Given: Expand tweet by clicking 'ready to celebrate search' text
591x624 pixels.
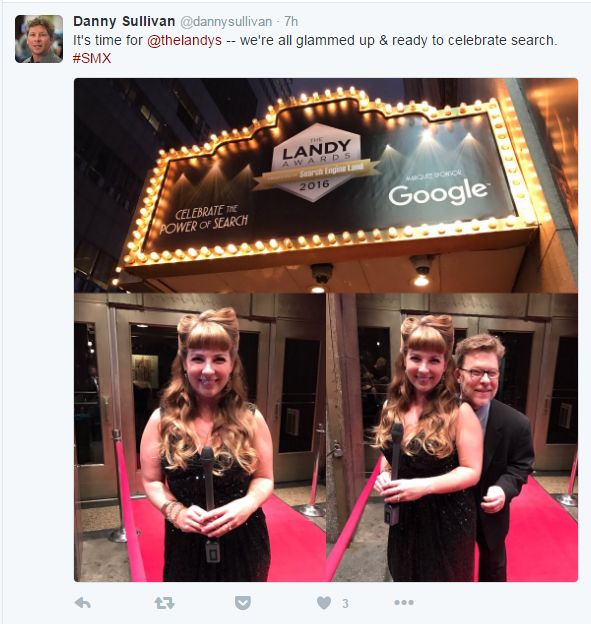Looking at the screenshot, I should 474,40.
